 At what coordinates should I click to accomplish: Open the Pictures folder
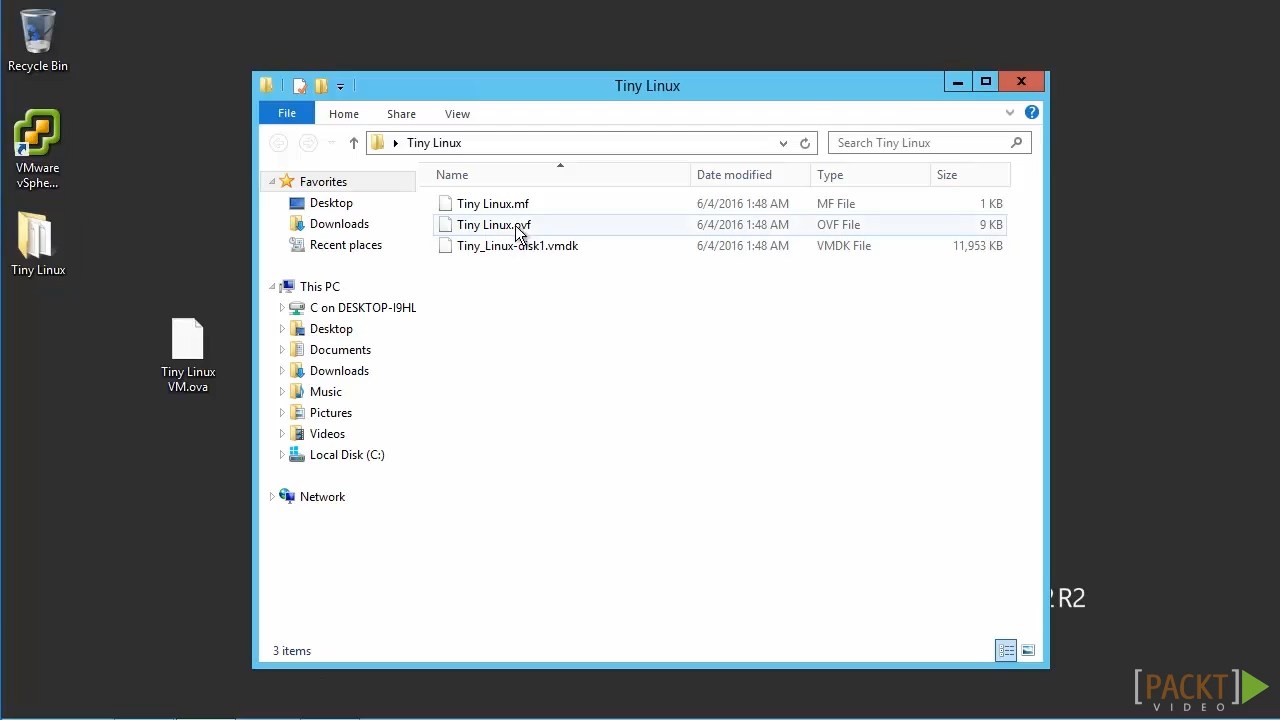pos(330,413)
